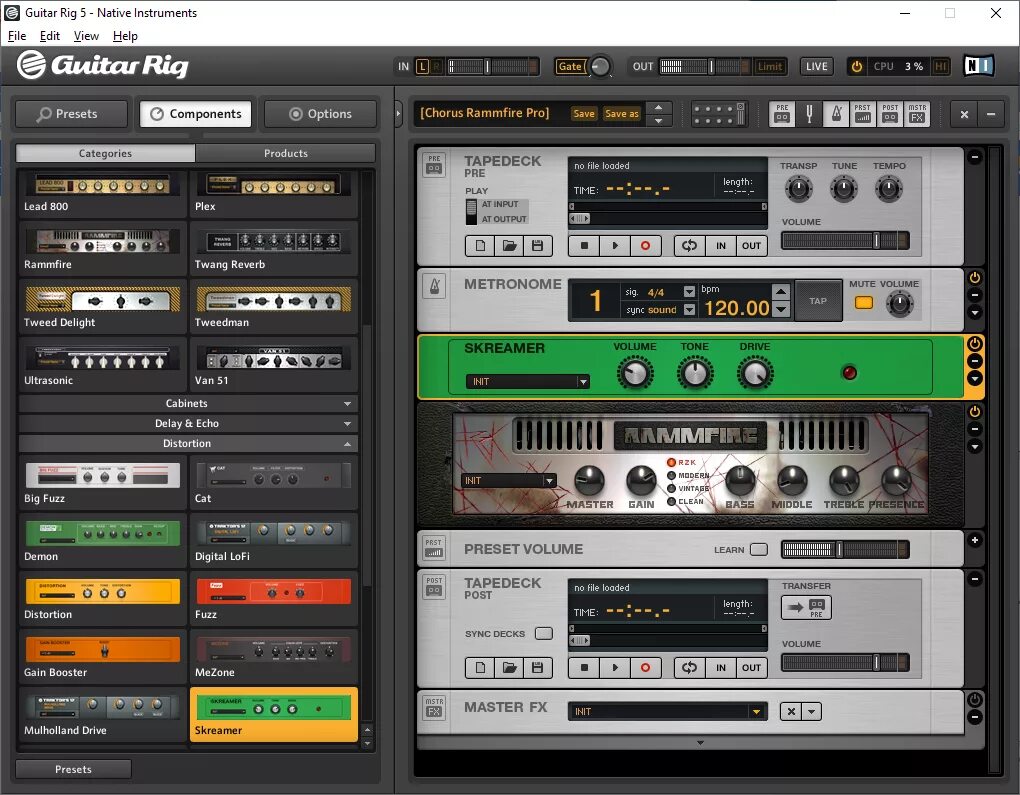Save file icon in Tapedeck Pre

pos(537,245)
